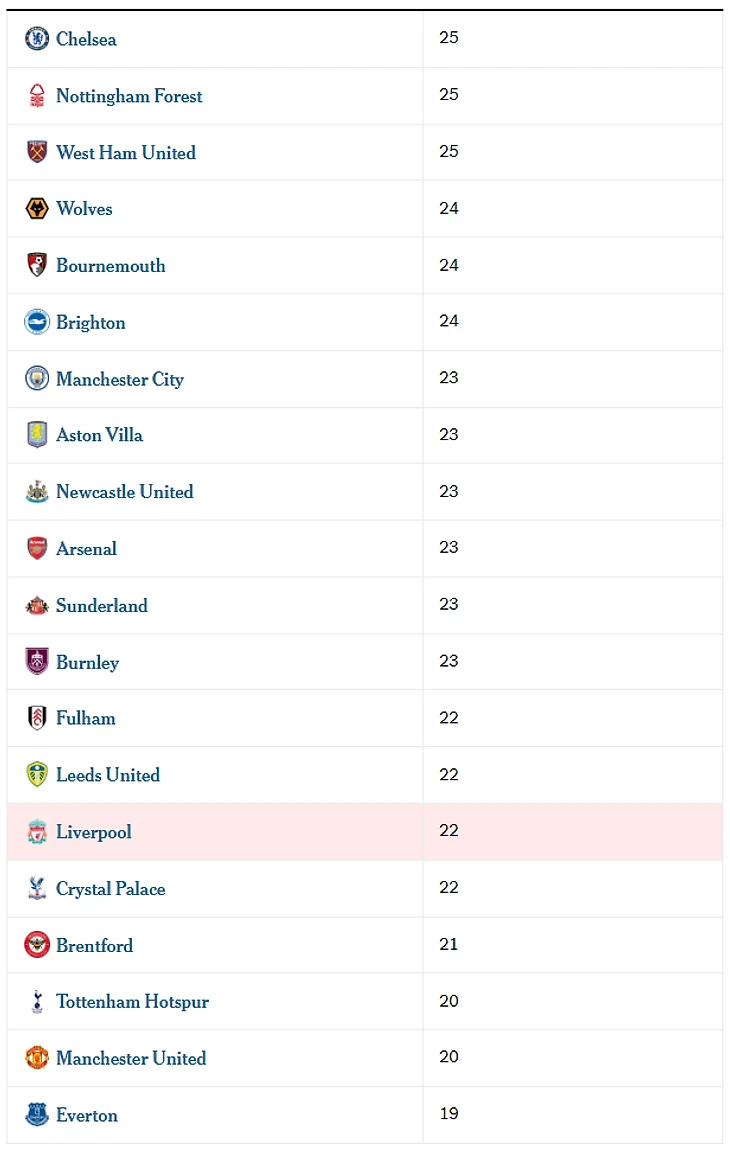Visit the Leeds United team page

107,775
